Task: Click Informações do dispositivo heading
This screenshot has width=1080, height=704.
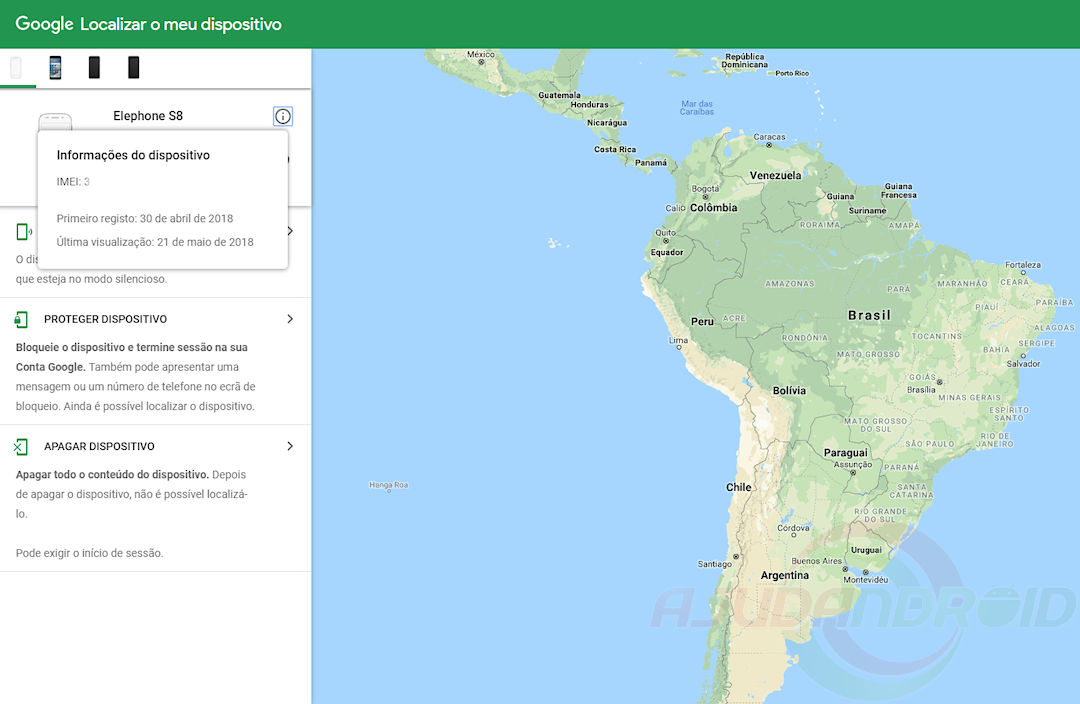Action: click(x=133, y=155)
